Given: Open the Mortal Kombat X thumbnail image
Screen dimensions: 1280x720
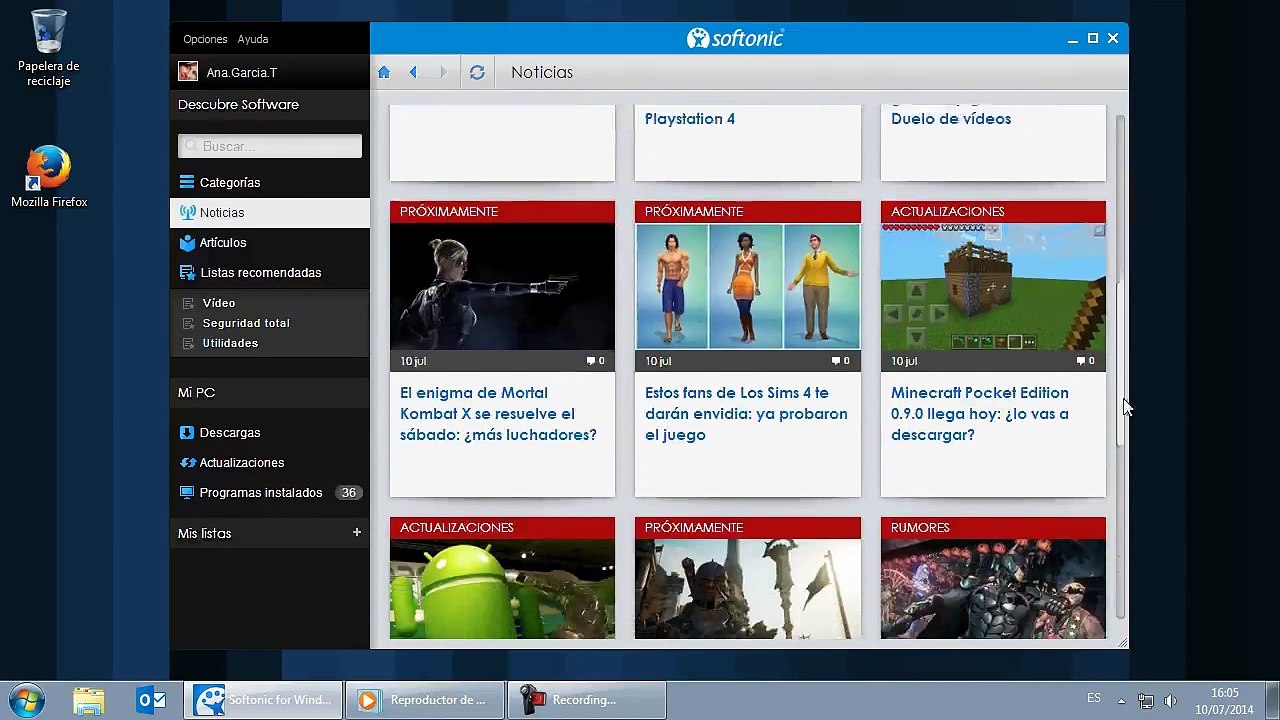Looking at the screenshot, I should click(502, 286).
